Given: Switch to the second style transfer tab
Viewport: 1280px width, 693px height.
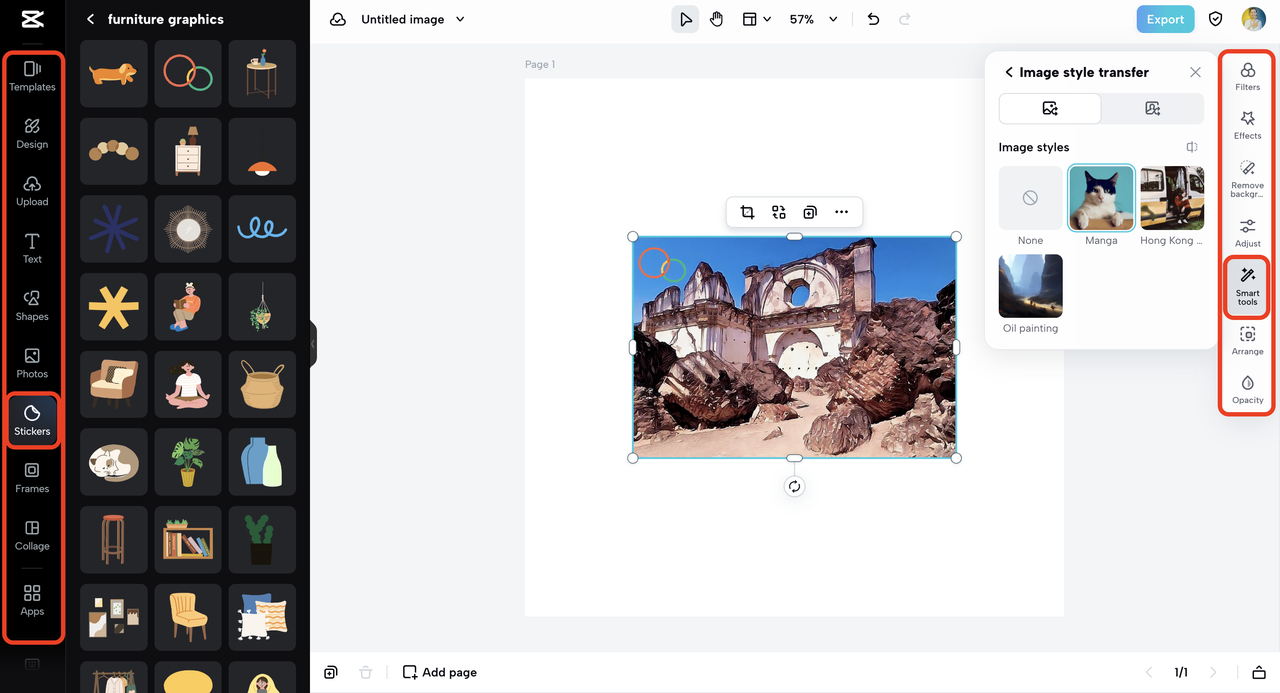Looking at the screenshot, I should [1152, 108].
